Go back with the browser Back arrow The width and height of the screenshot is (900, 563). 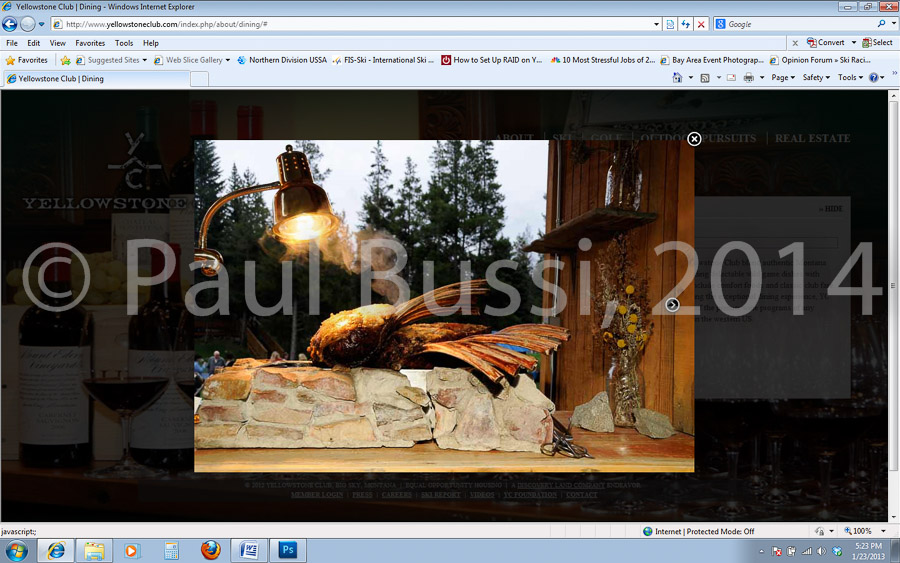pos(10,24)
